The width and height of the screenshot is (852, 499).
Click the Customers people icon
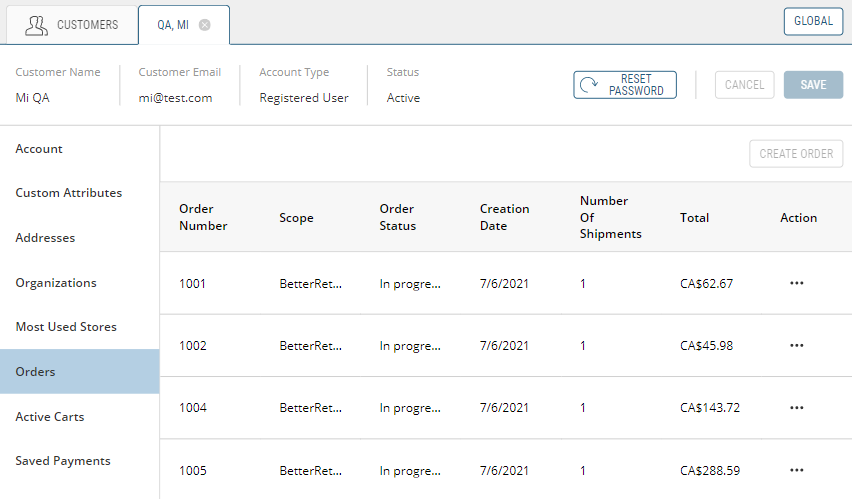tap(36, 25)
